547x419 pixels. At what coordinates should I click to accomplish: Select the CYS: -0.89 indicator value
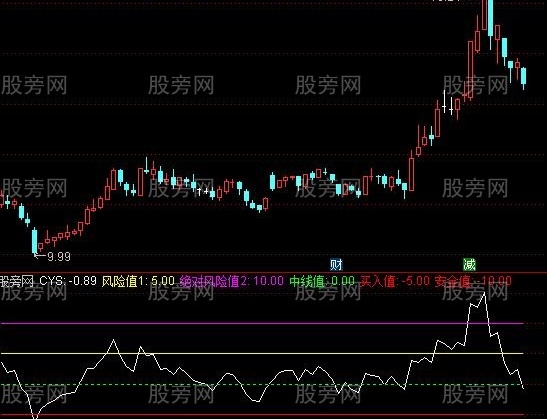pyautogui.click(x=68, y=281)
